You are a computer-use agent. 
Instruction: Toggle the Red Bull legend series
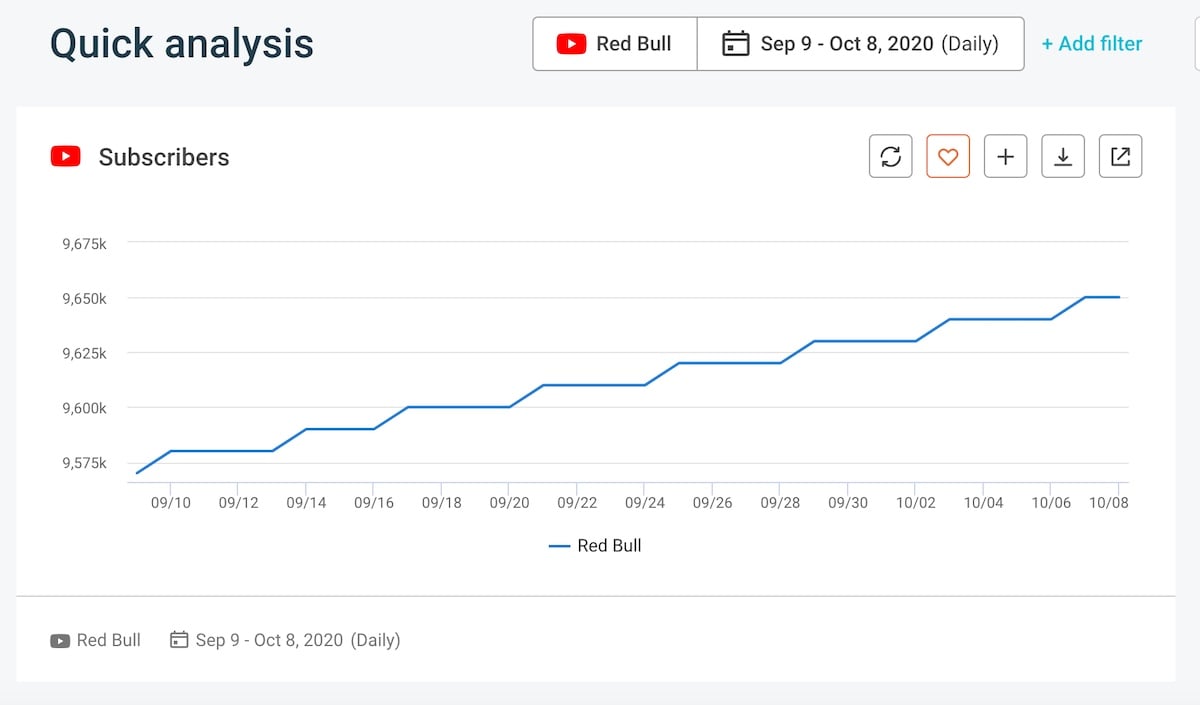[x=596, y=546]
